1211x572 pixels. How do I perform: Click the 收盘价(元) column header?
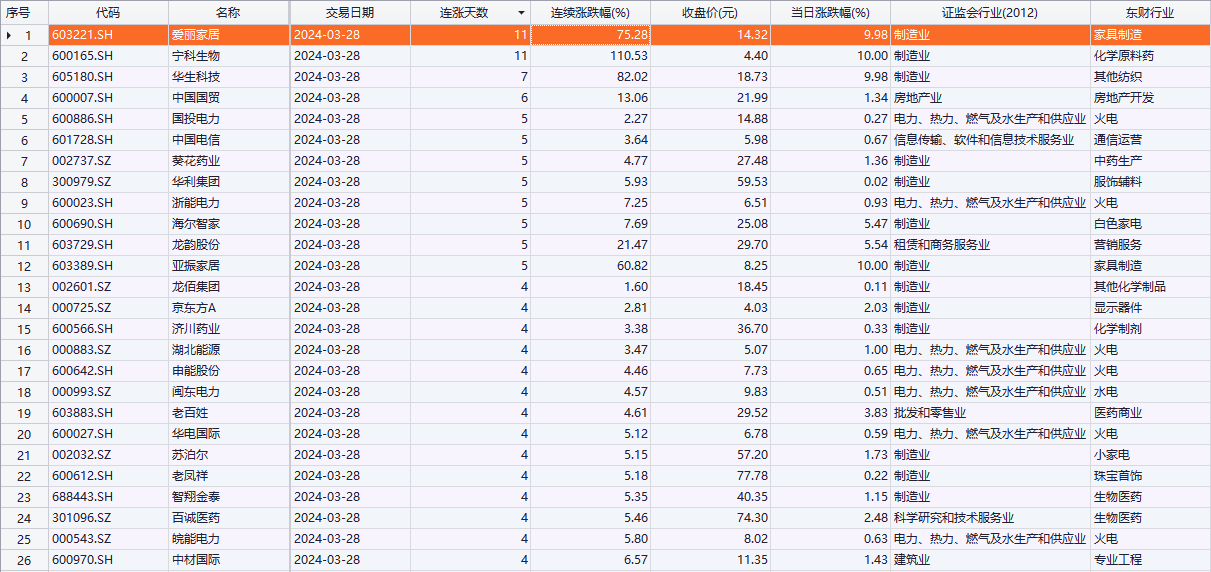[x=710, y=13]
